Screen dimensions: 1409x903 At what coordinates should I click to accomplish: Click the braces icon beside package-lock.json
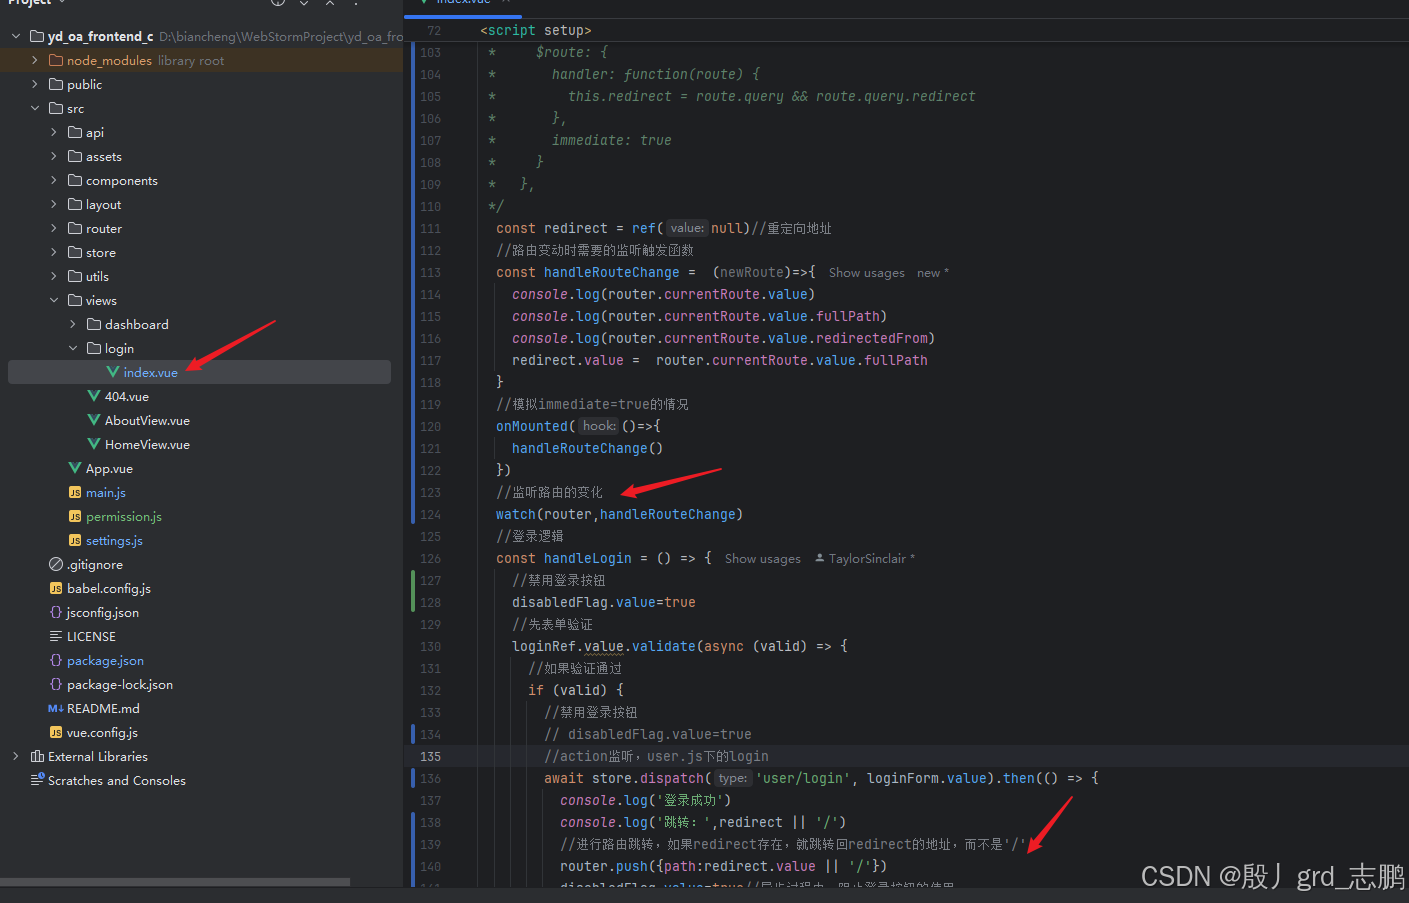point(56,685)
